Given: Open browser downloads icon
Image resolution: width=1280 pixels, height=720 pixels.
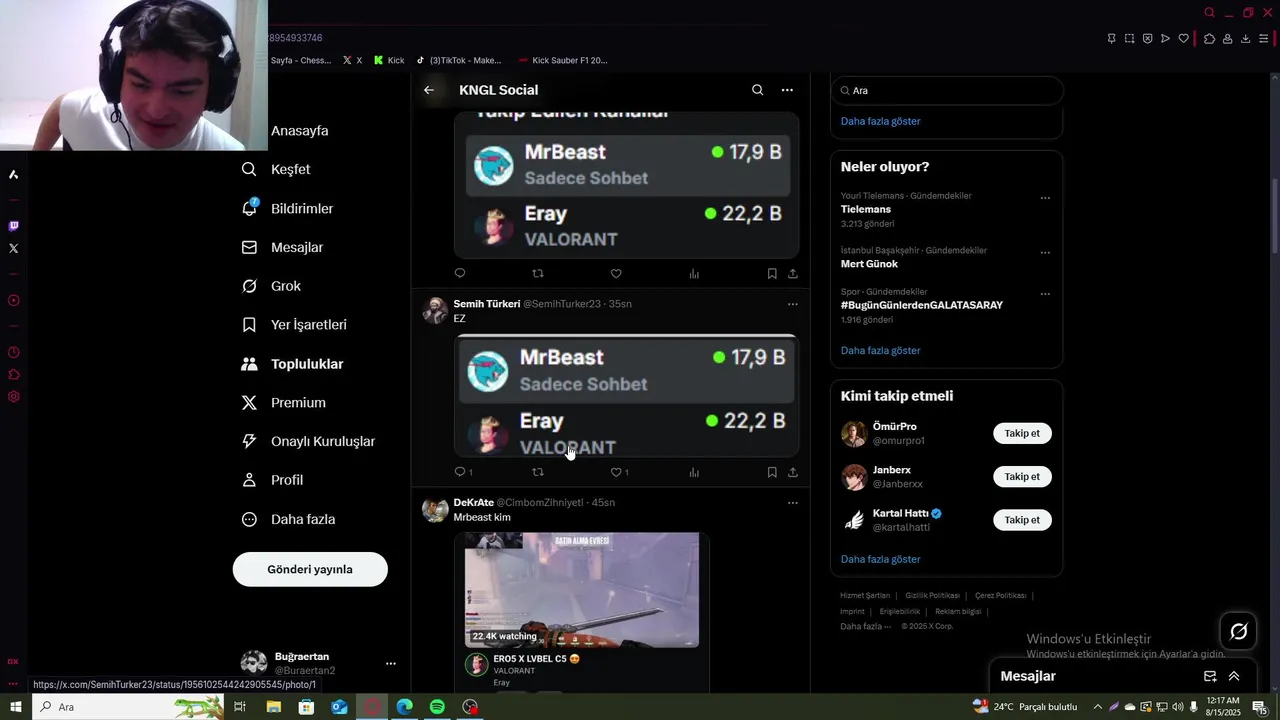Looking at the screenshot, I should click(1245, 39).
